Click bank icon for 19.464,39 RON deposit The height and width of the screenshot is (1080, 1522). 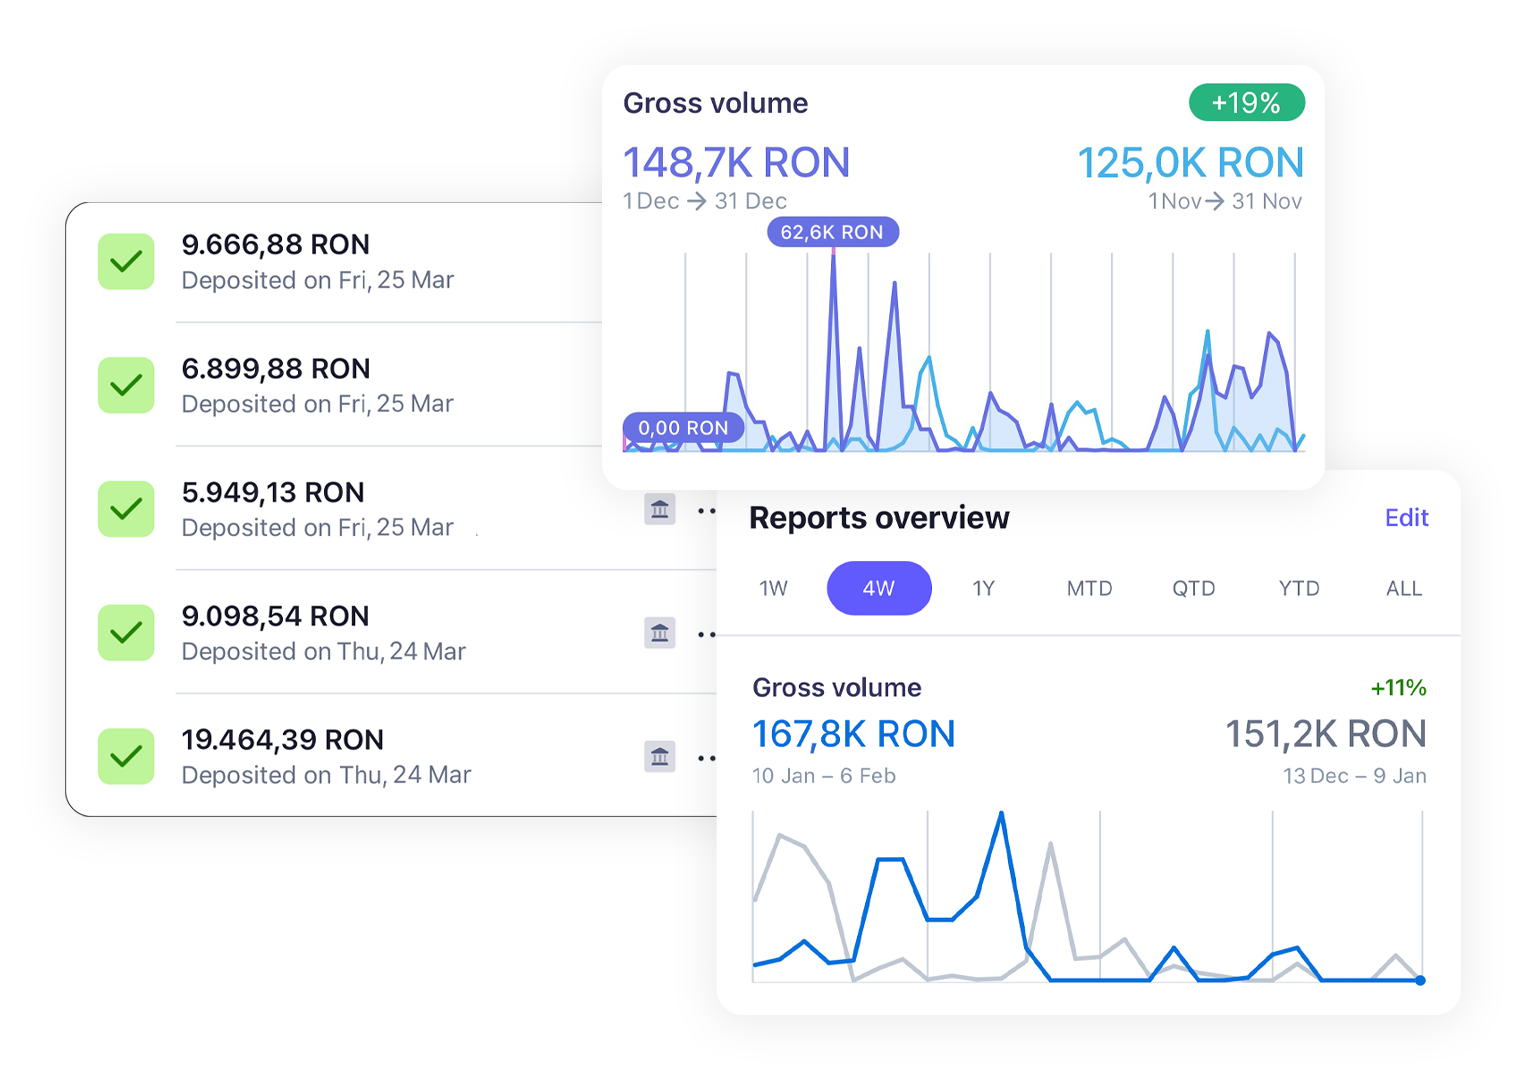[659, 757]
